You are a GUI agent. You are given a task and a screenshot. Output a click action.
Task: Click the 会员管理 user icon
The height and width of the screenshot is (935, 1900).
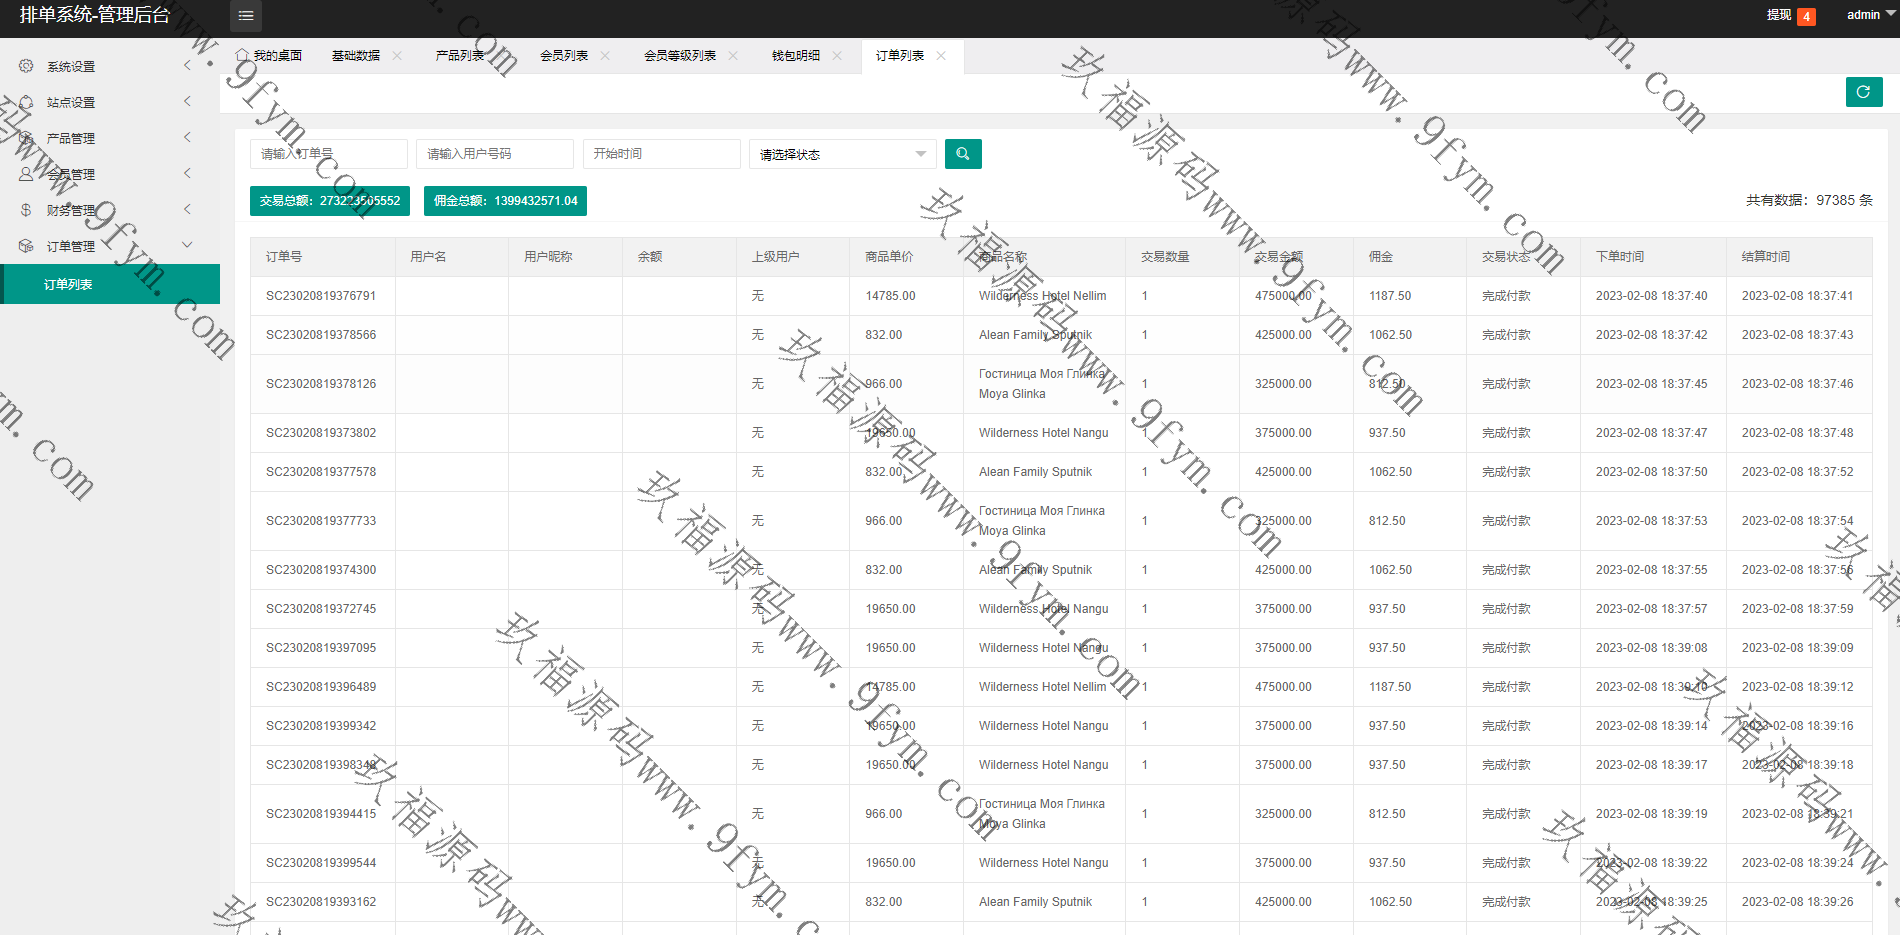(26, 174)
